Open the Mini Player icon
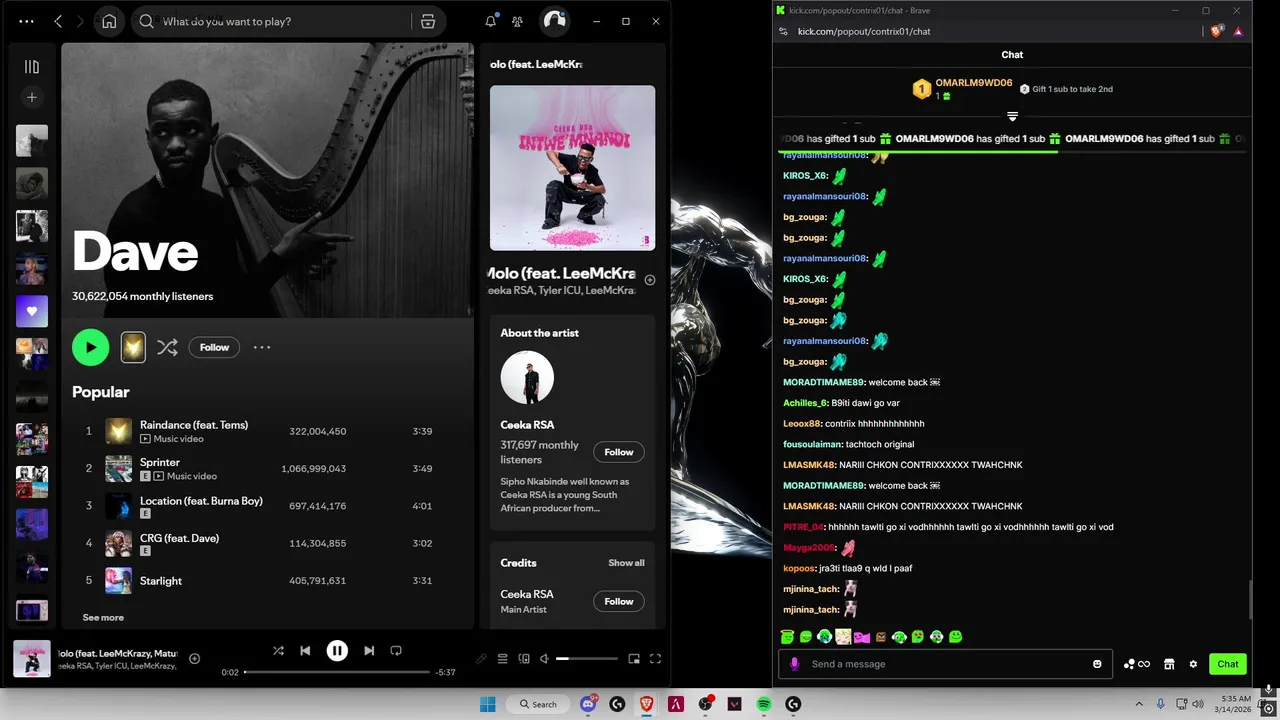1280x720 pixels. click(x=634, y=659)
